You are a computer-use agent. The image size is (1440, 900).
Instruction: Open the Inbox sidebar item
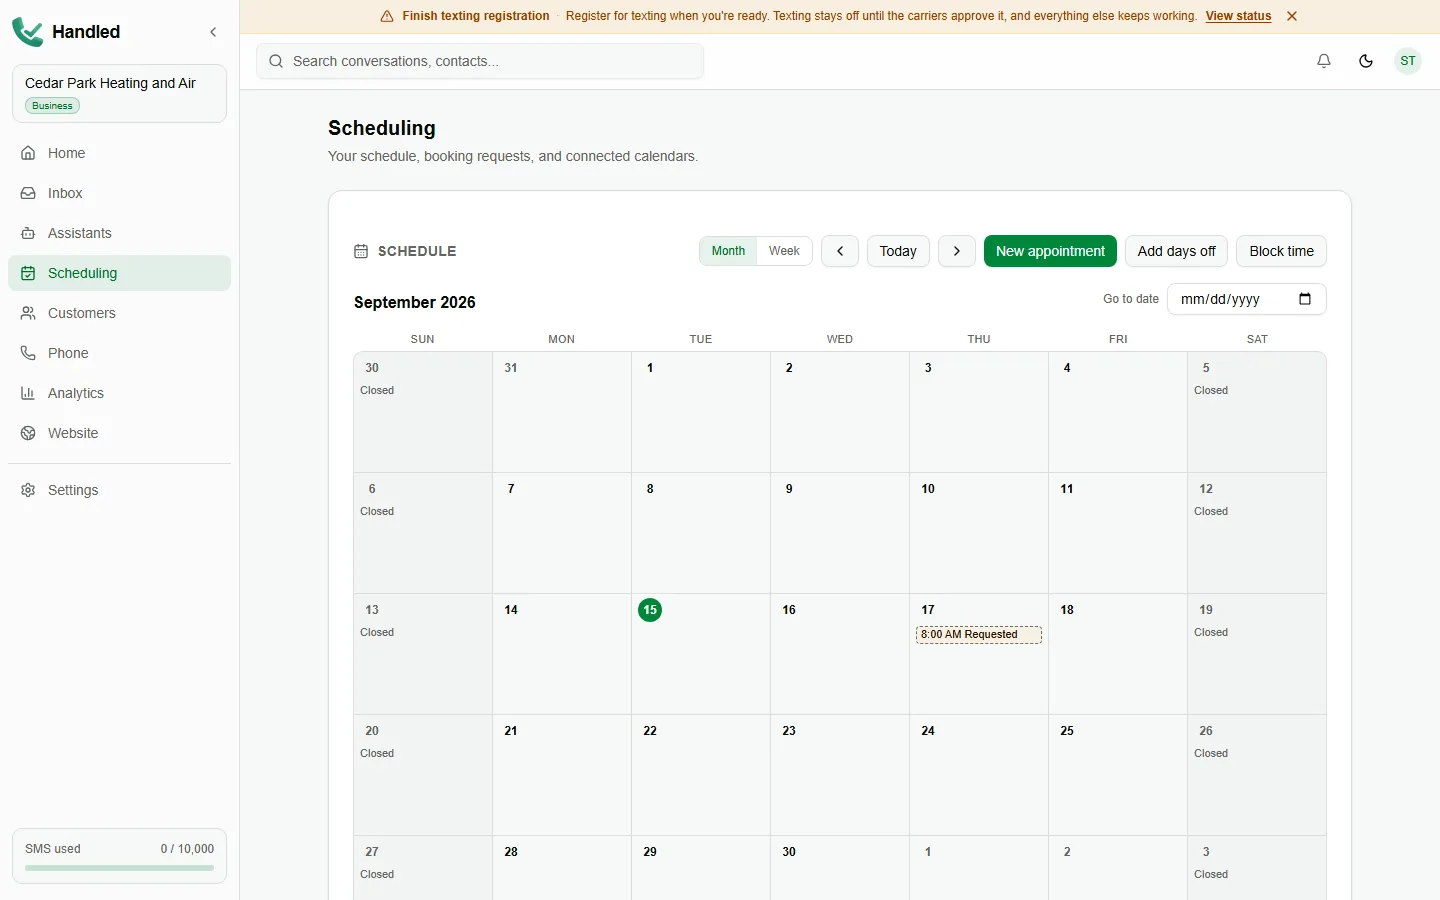pos(119,193)
